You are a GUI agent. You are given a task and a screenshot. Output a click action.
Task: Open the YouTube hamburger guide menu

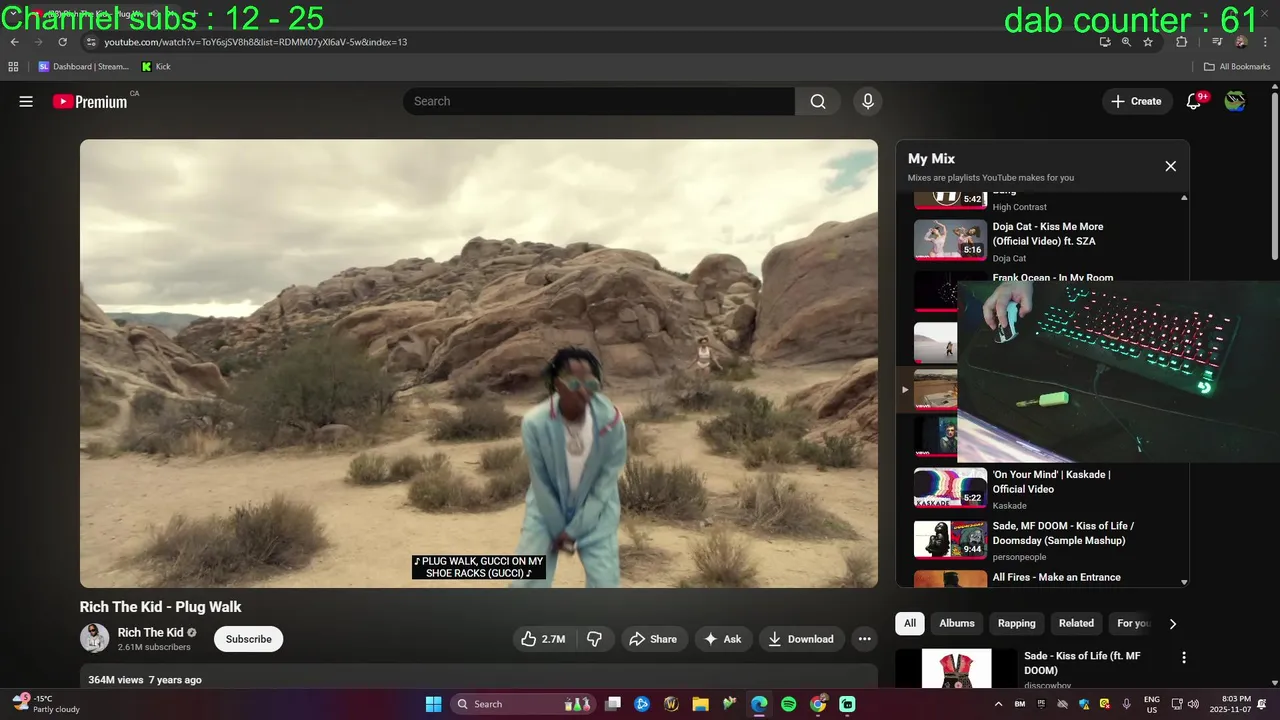click(26, 101)
